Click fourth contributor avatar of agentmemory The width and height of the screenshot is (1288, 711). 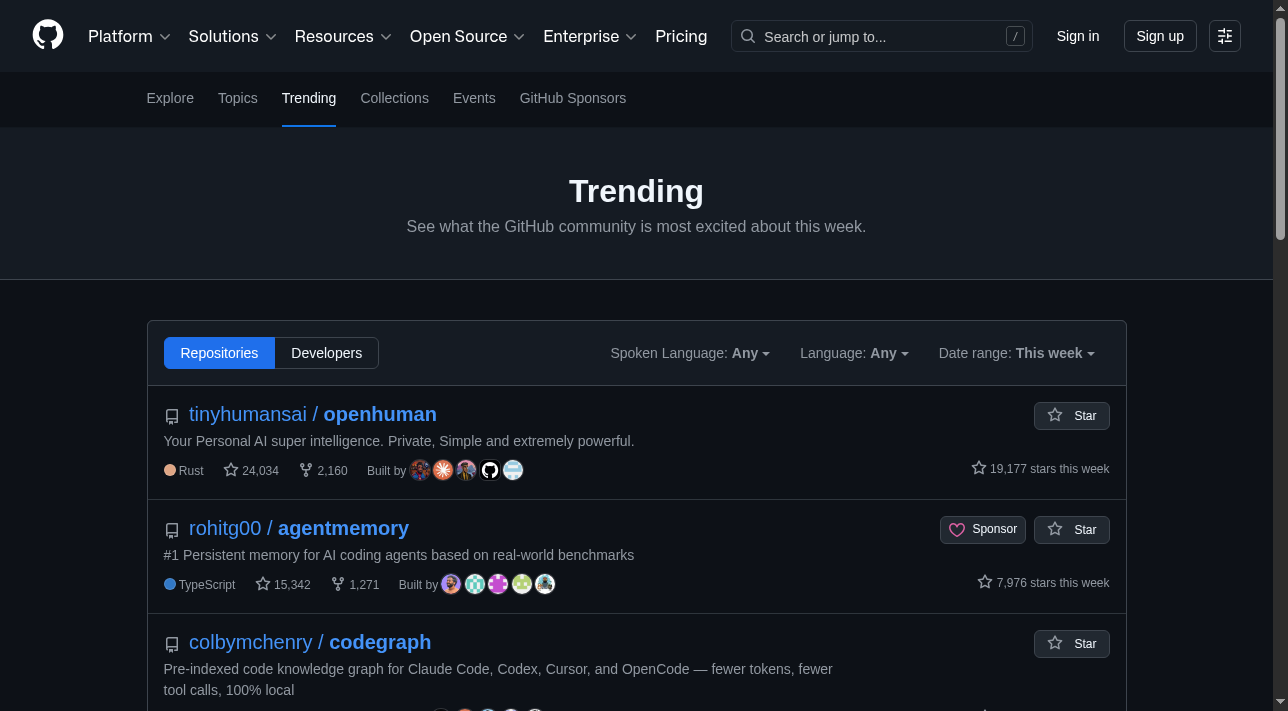click(522, 584)
